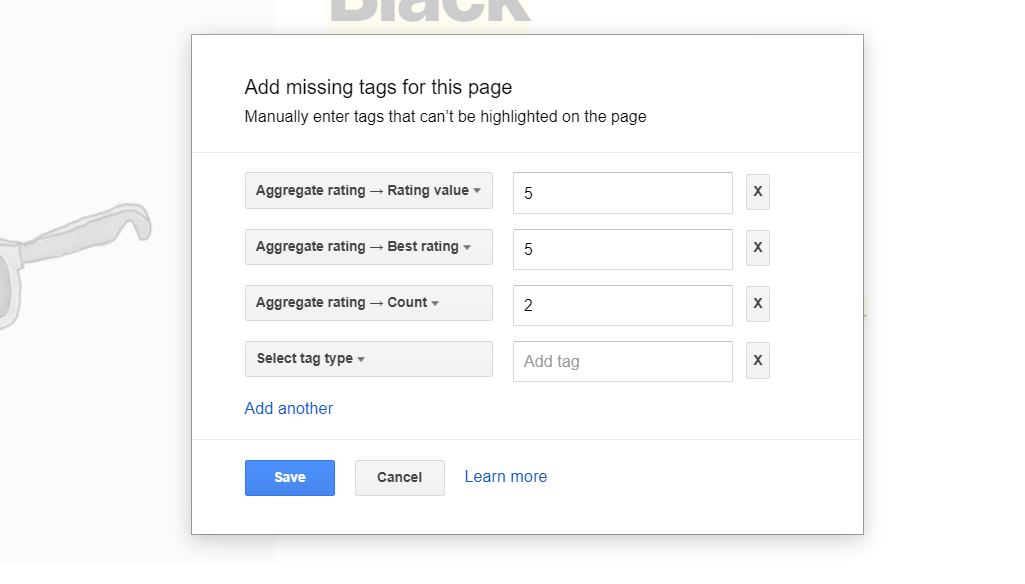Image resolution: width=1025 pixels, height=584 pixels.
Task: Open the "Aggregate rating → Count" dropdown
Action: pos(368,302)
